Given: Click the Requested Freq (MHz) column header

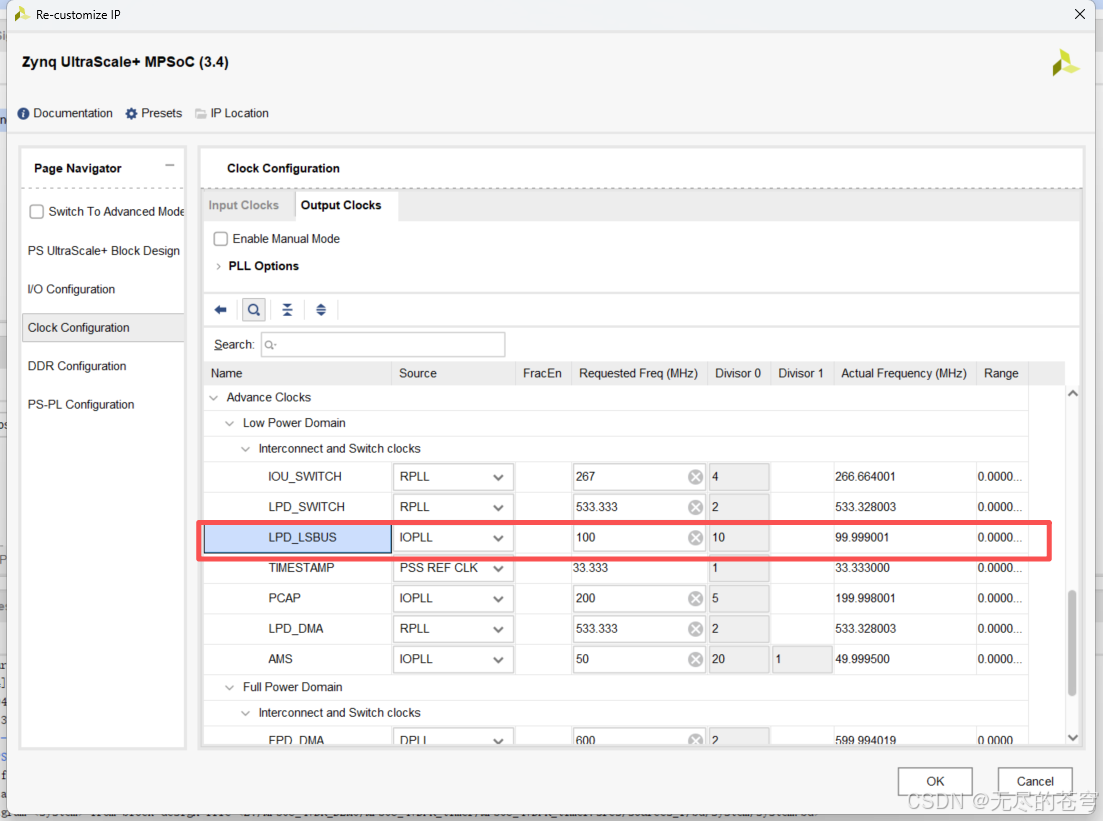Looking at the screenshot, I should [x=639, y=374].
